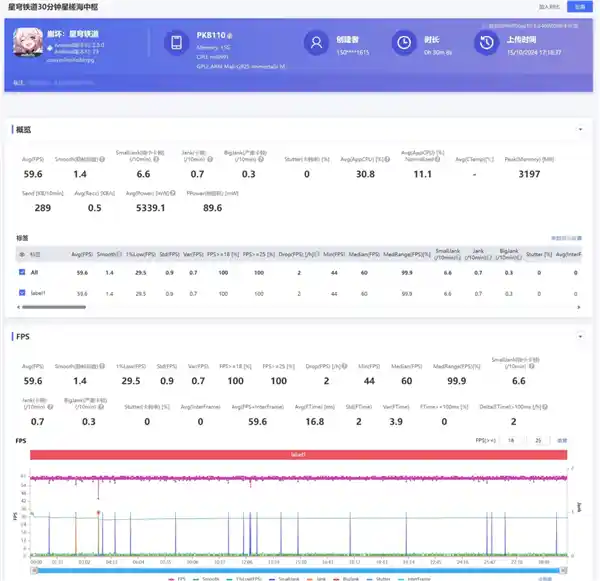The image size is (600, 581).
Task: Click the creator user profile icon
Action: coord(316,42)
